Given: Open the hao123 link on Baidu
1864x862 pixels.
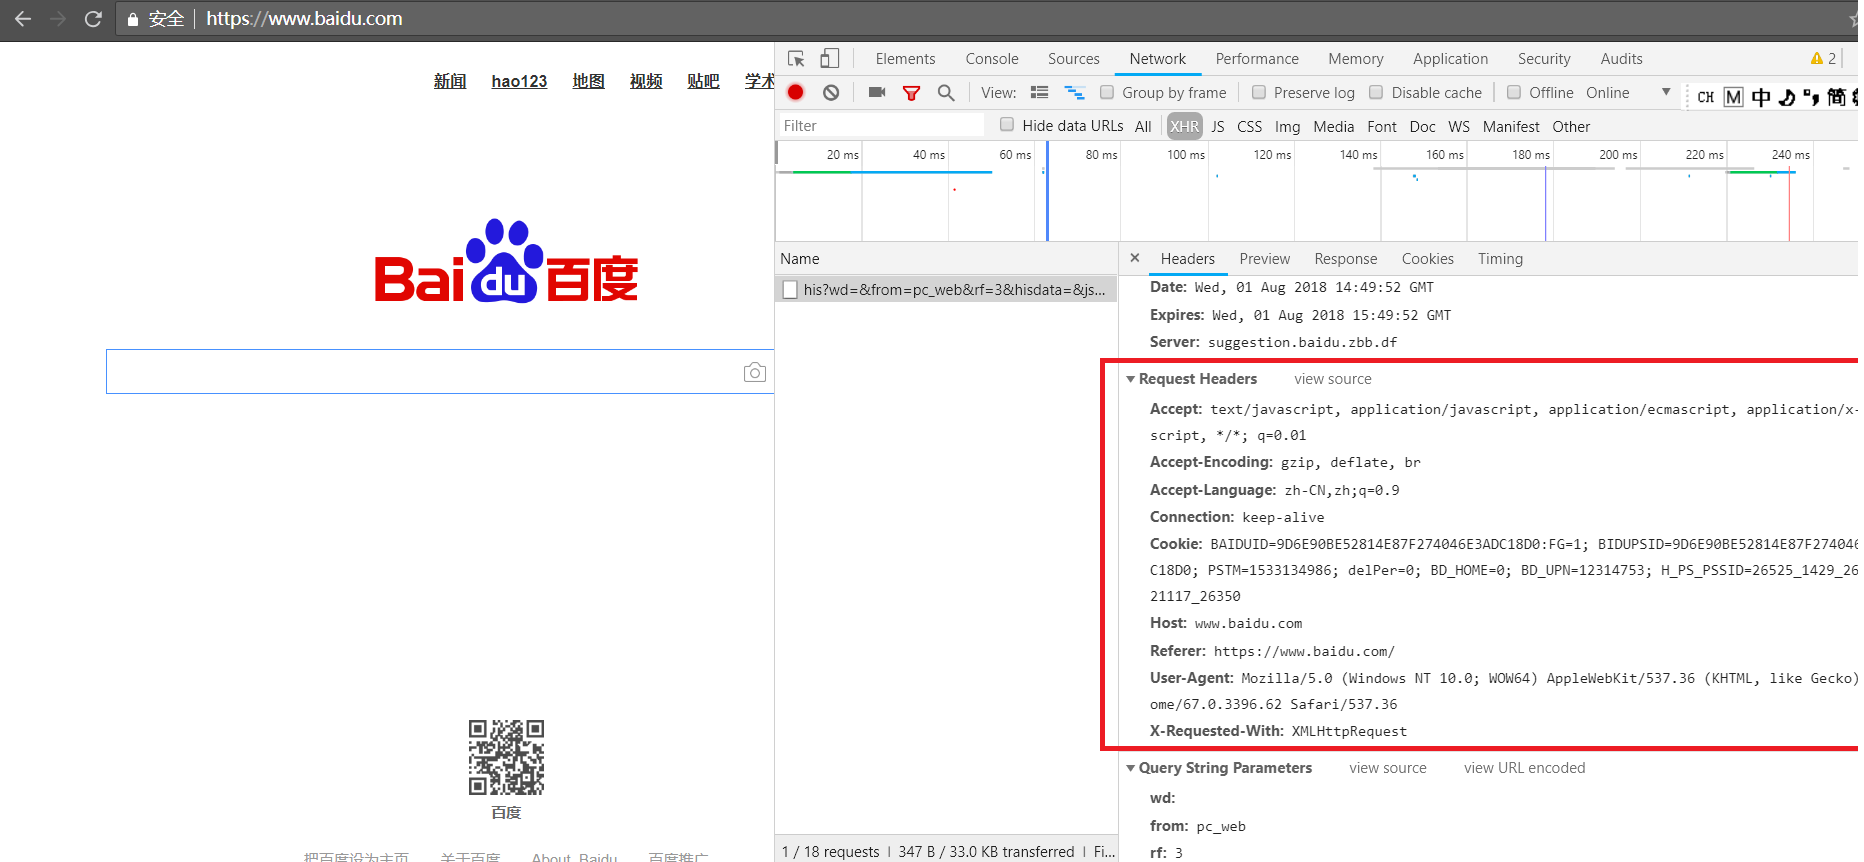Looking at the screenshot, I should [x=519, y=81].
